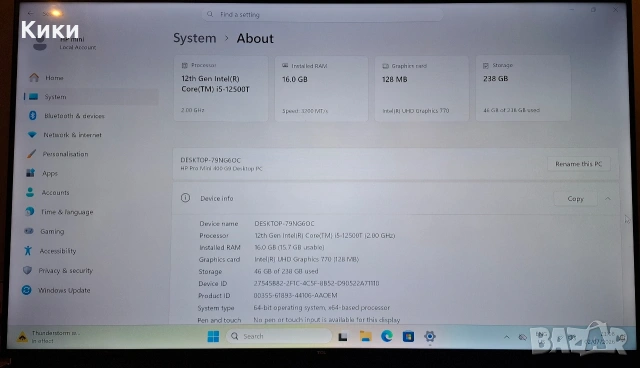The image size is (640, 368).
Task: Click the Home house icon
Action: (34, 77)
